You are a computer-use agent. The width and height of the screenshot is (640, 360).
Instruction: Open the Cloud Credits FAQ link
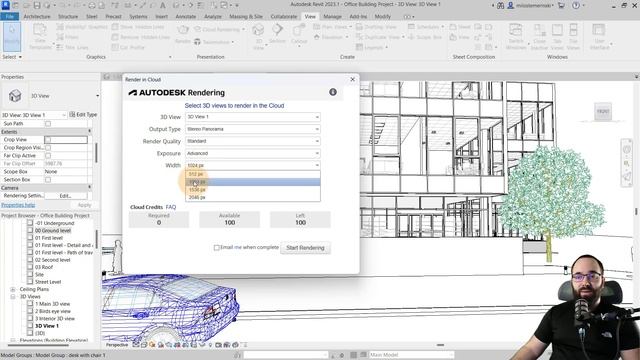pyautogui.click(x=171, y=207)
